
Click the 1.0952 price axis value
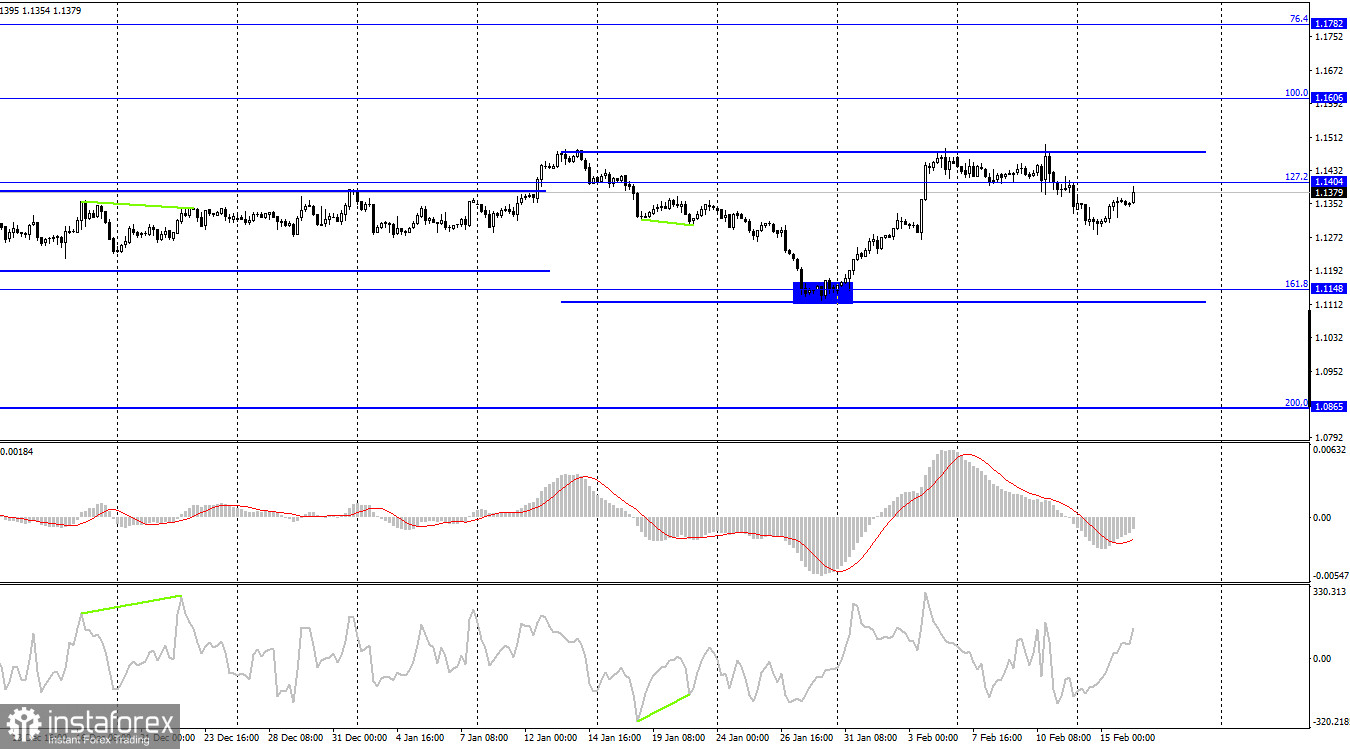(1329, 372)
